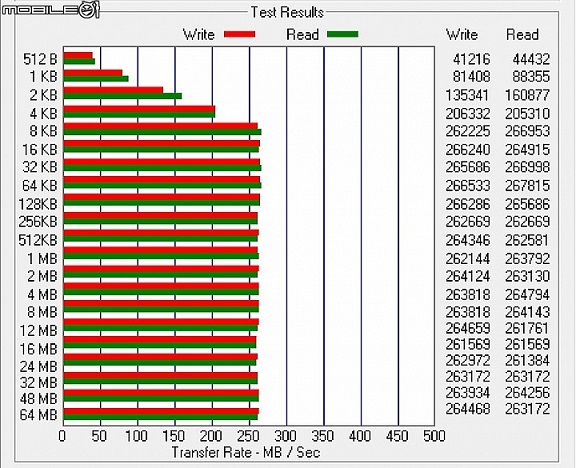The image size is (576, 468).
Task: Click write value 41216
Action: (x=471, y=59)
